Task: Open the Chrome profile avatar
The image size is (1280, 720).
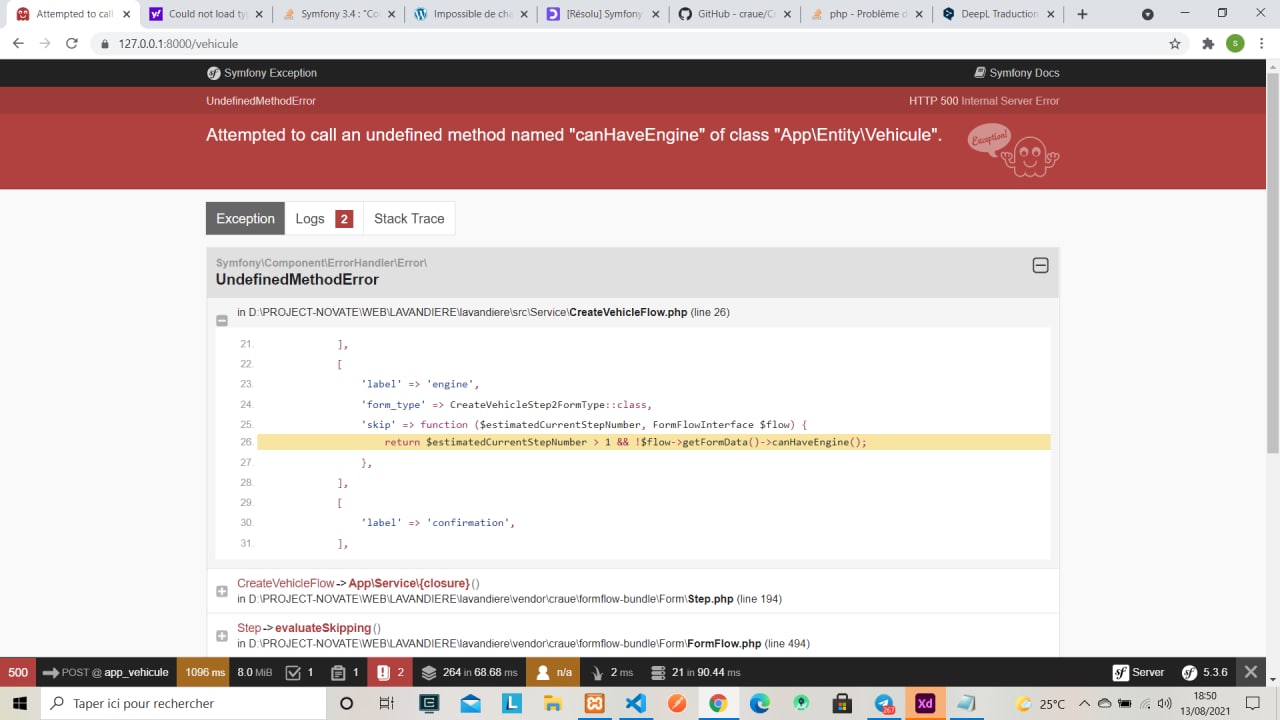Action: pyautogui.click(x=1235, y=44)
